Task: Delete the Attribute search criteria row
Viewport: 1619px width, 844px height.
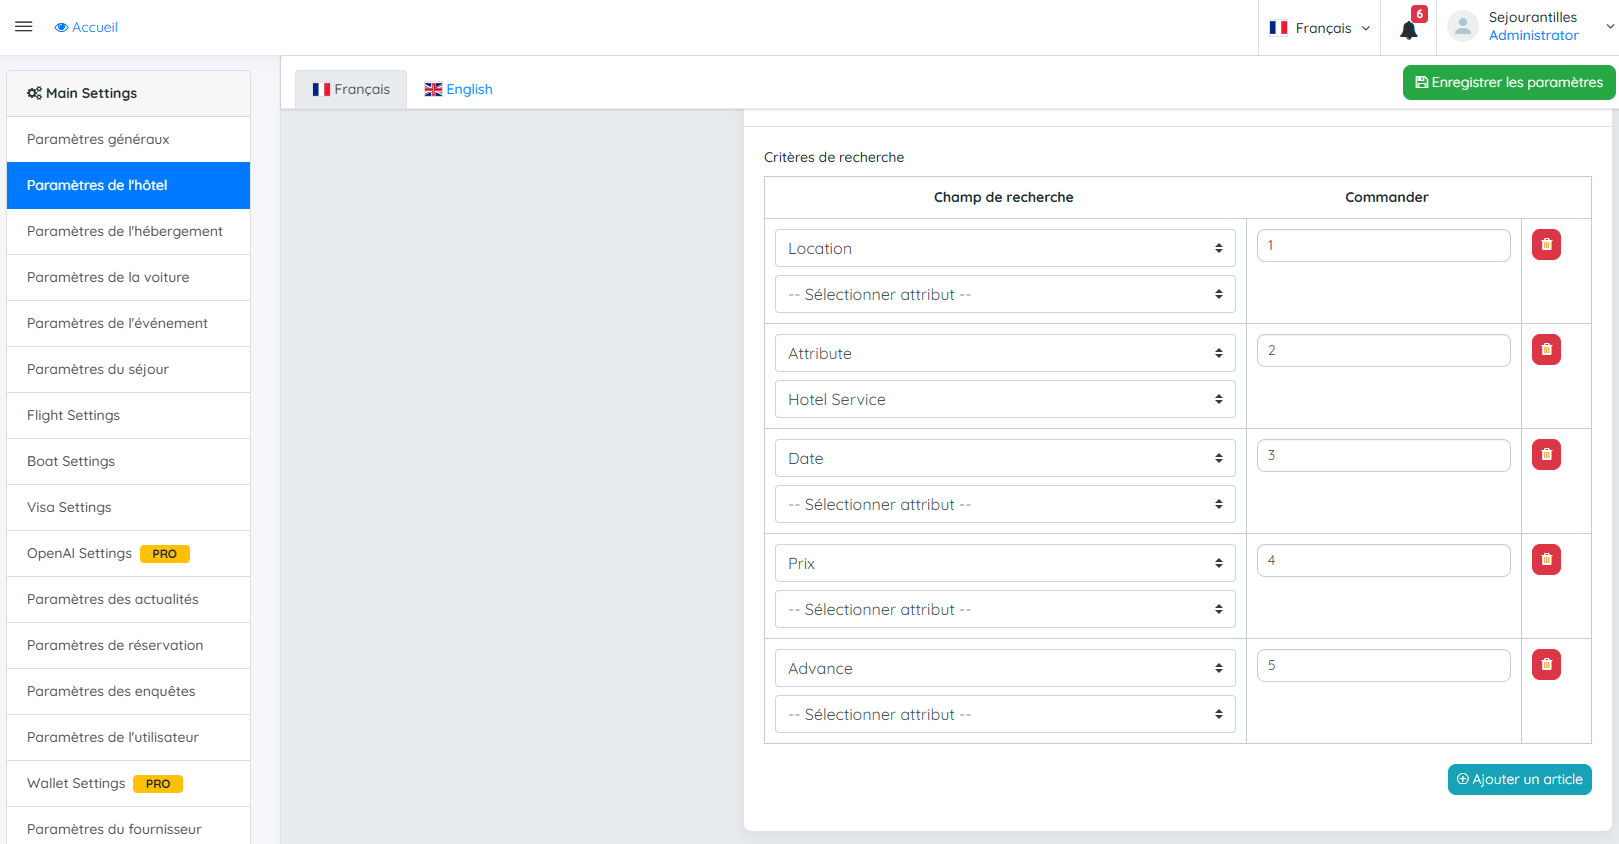Action: pos(1546,350)
